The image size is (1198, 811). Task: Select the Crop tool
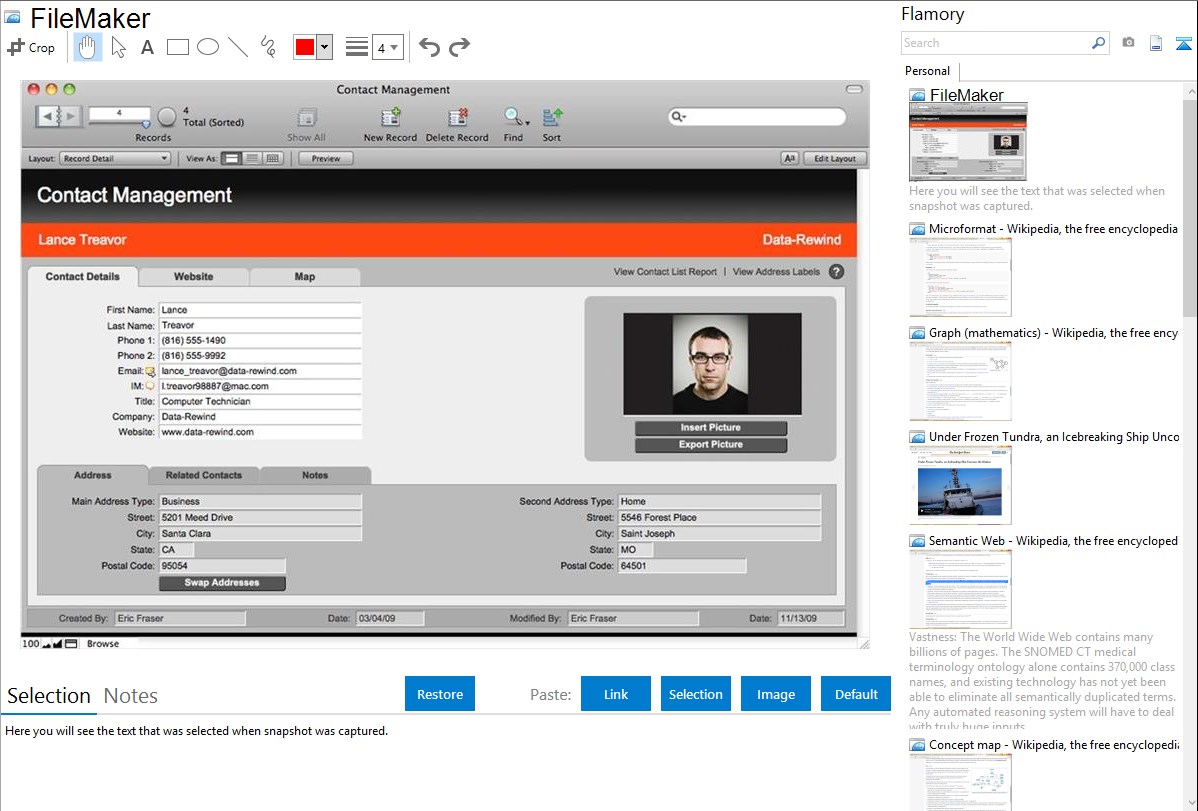[x=31, y=47]
